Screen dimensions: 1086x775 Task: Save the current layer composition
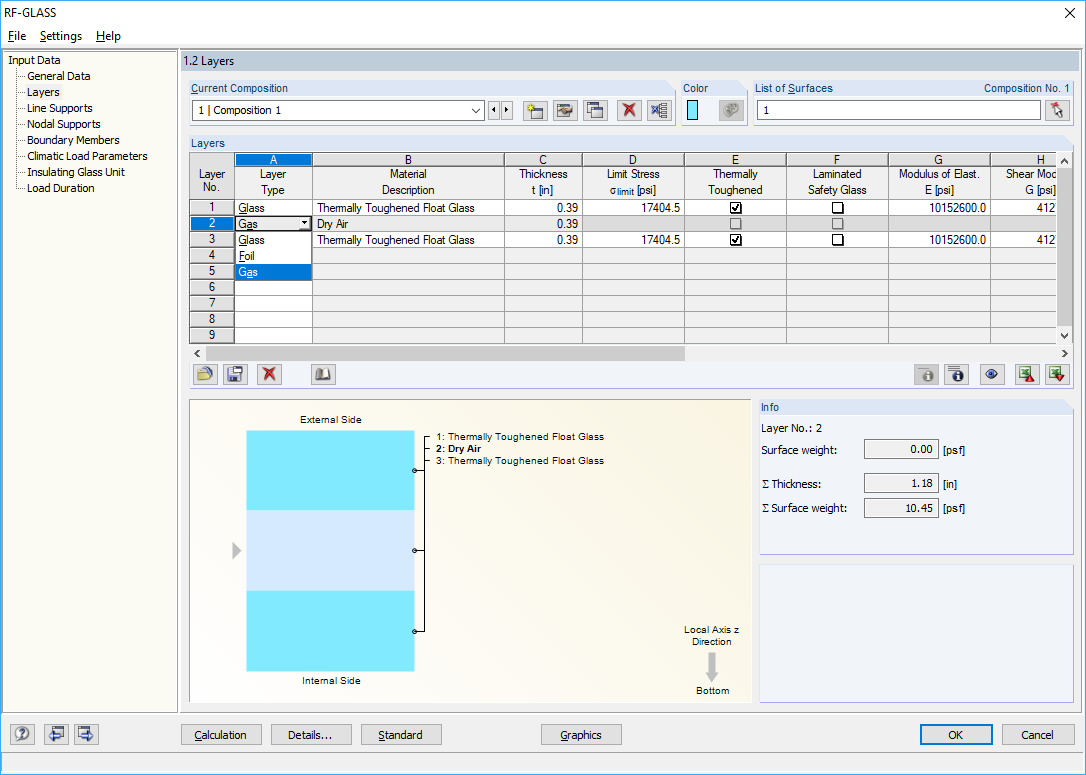click(235, 374)
